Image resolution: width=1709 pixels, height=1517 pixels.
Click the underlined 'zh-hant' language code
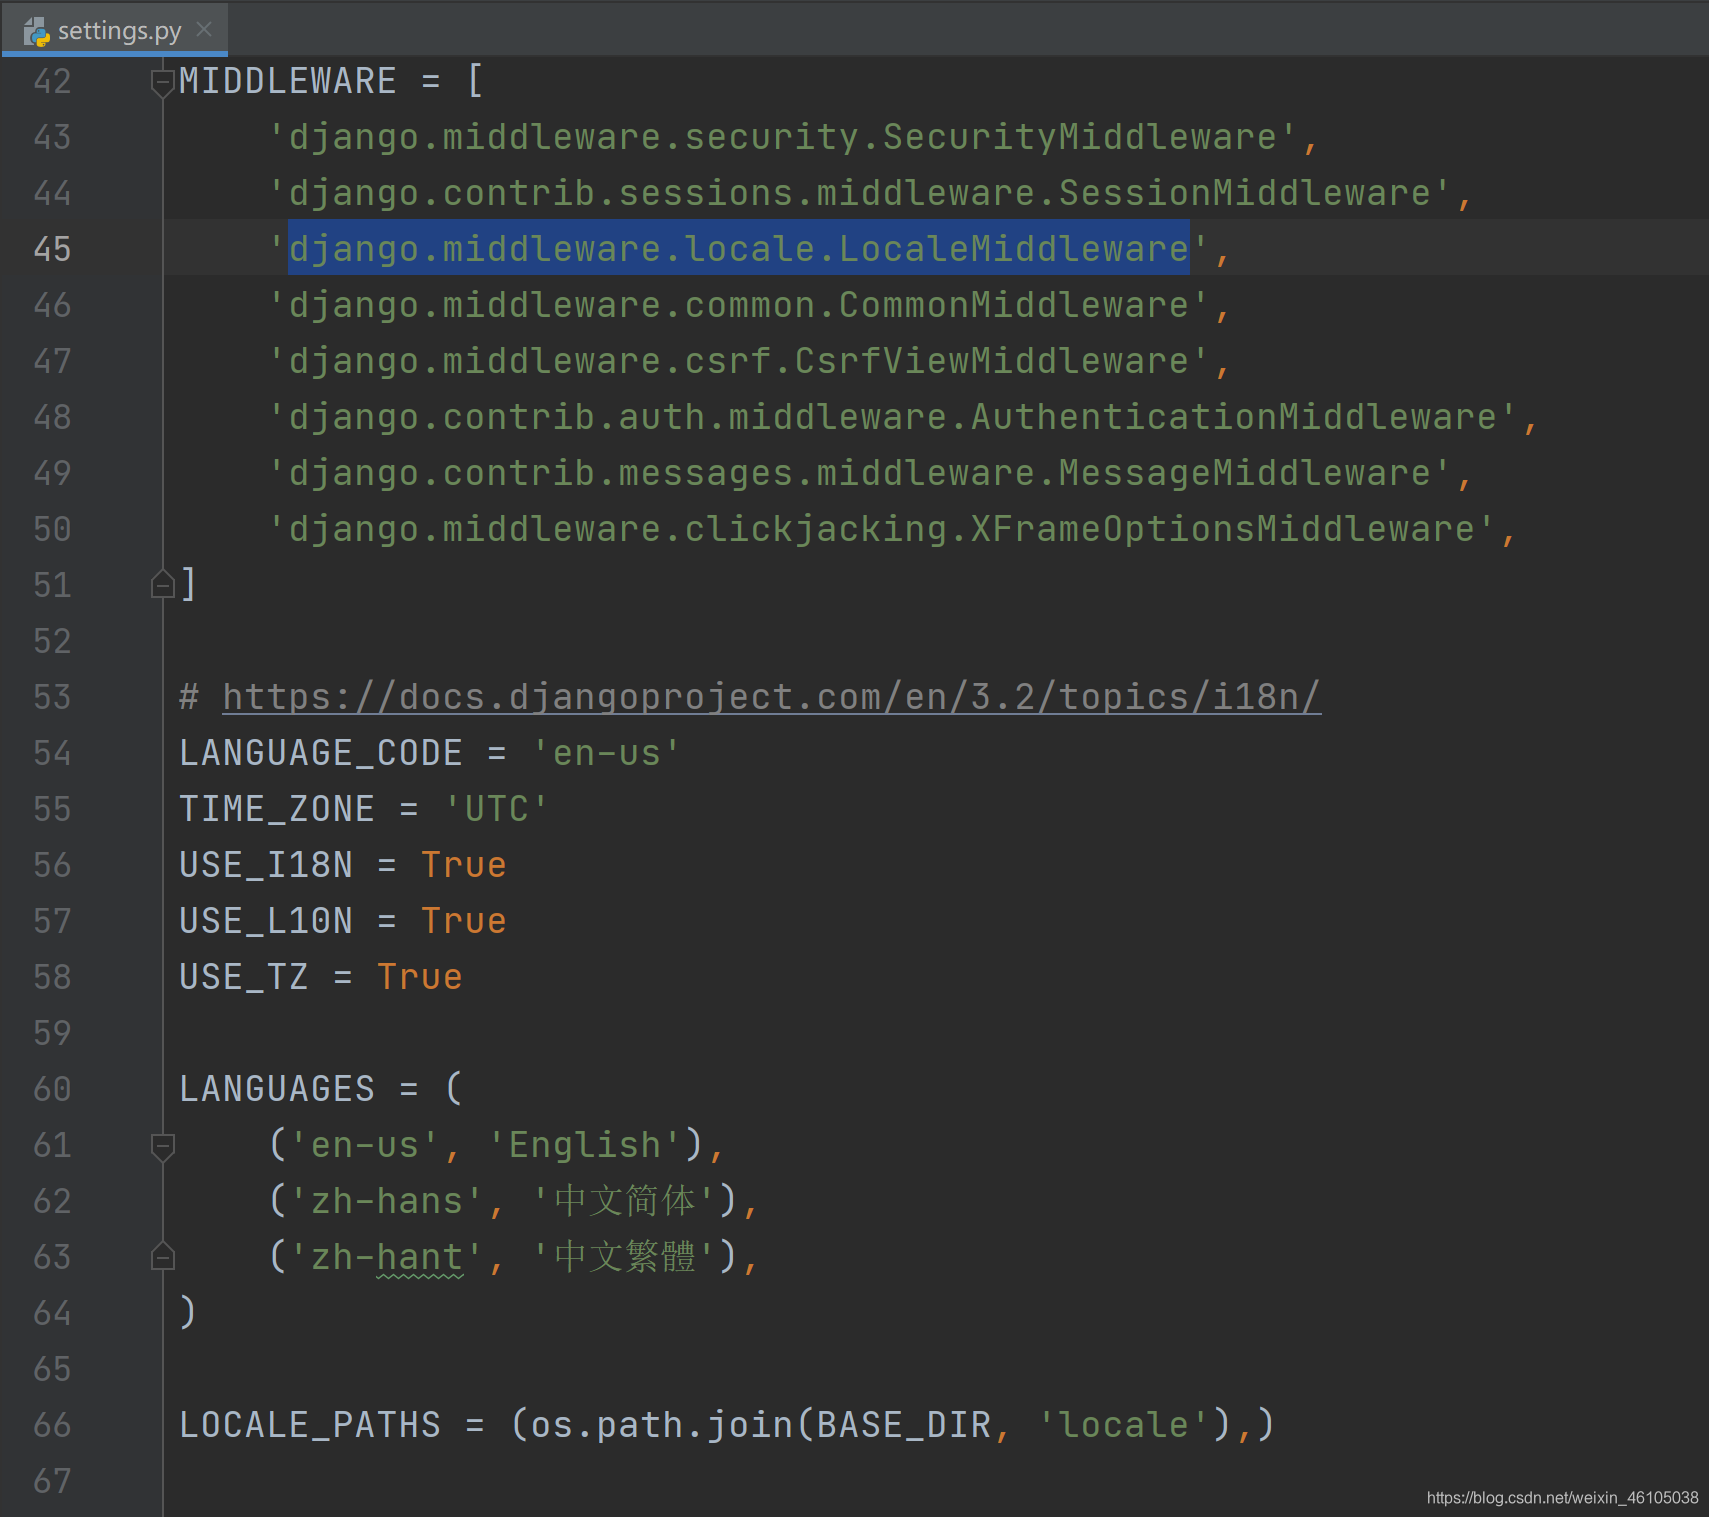coord(387,1257)
